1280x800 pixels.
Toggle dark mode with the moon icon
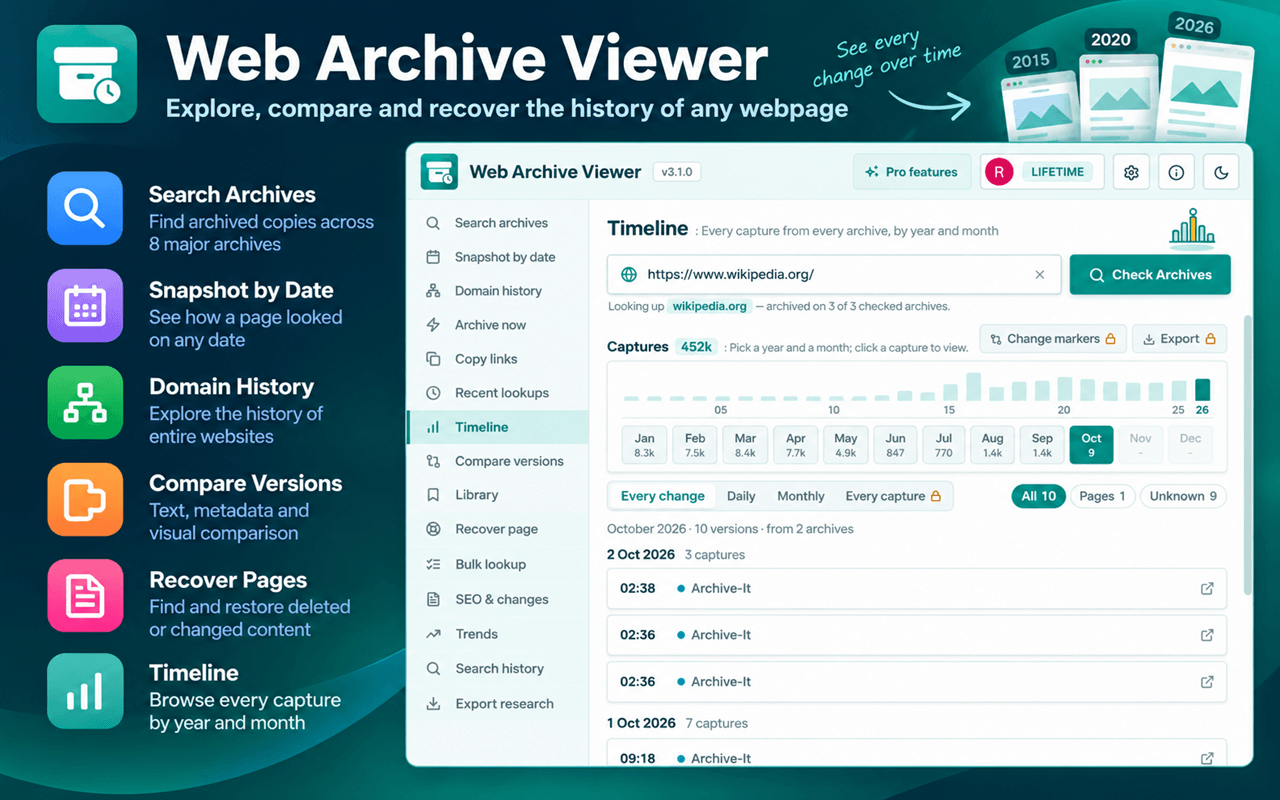click(1221, 172)
